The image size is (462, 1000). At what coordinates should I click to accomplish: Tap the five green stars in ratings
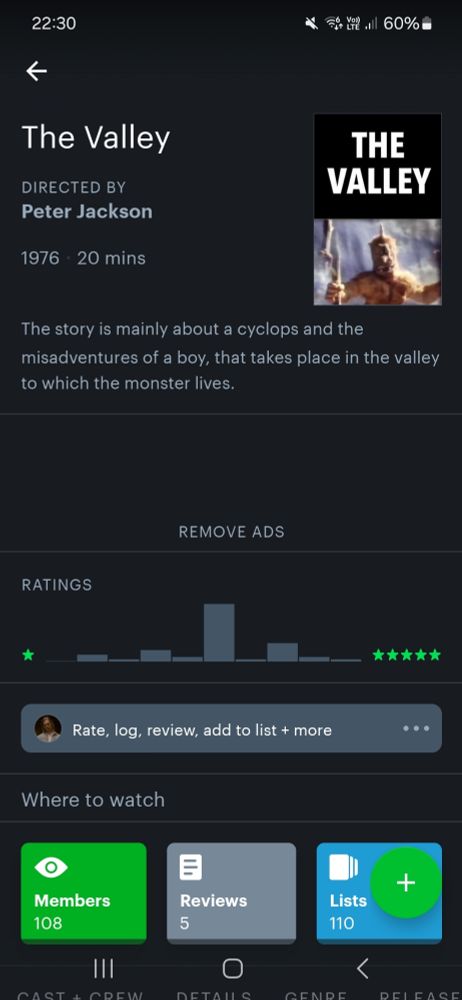coord(406,655)
